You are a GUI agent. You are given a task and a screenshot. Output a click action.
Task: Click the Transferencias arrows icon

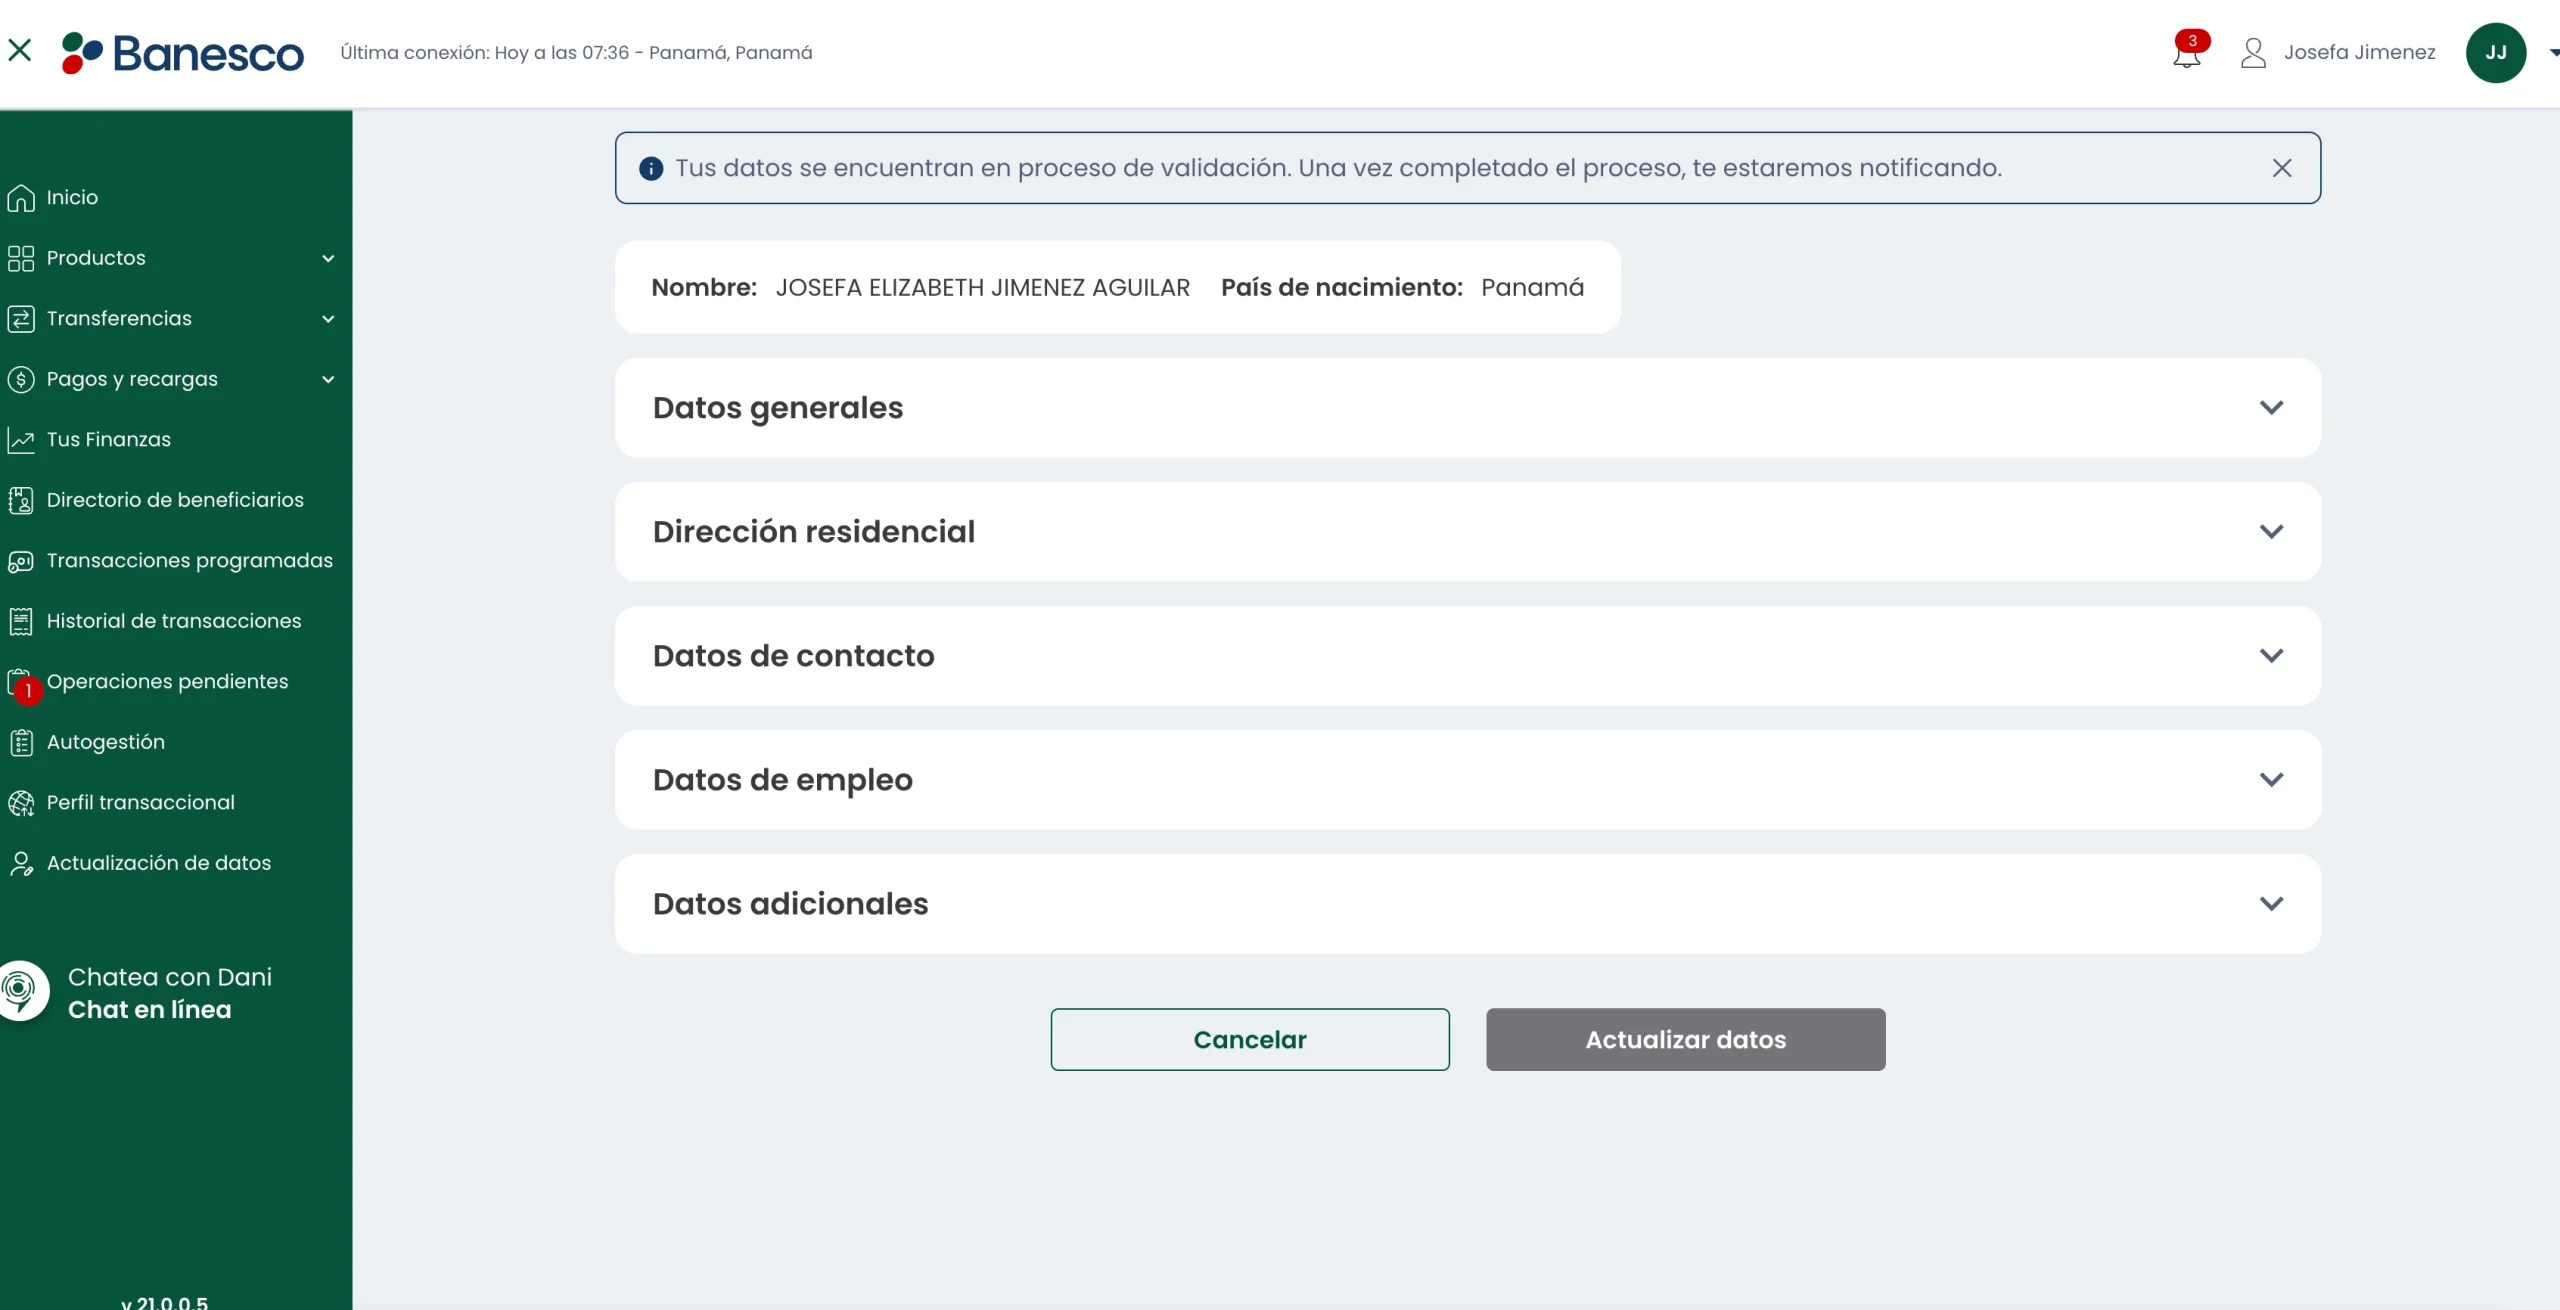coord(21,319)
